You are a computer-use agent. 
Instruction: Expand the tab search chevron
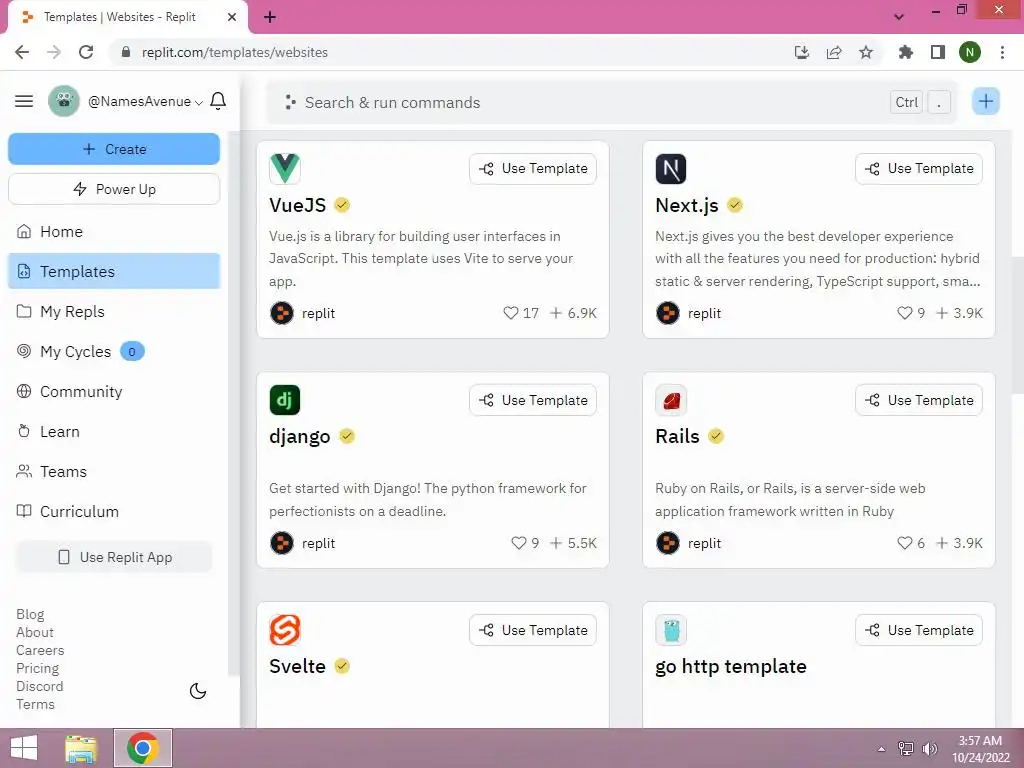pyautogui.click(x=899, y=17)
